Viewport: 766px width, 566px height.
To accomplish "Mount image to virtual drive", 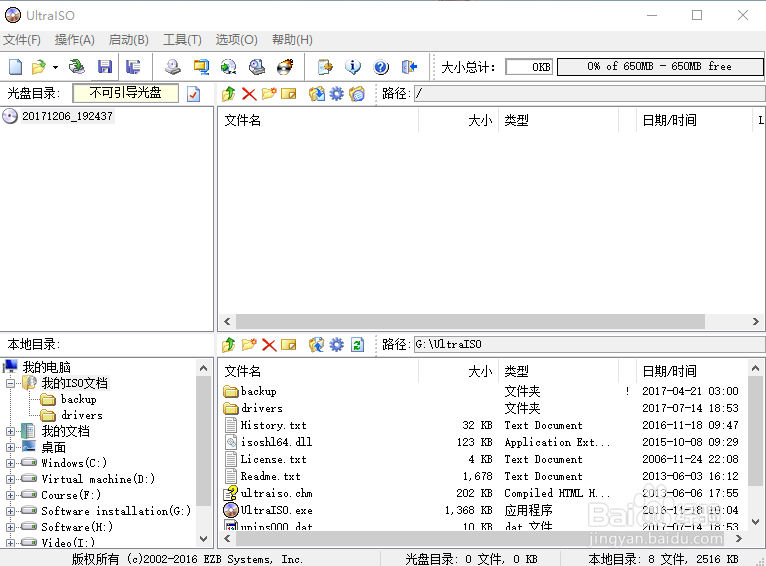I will 256,67.
